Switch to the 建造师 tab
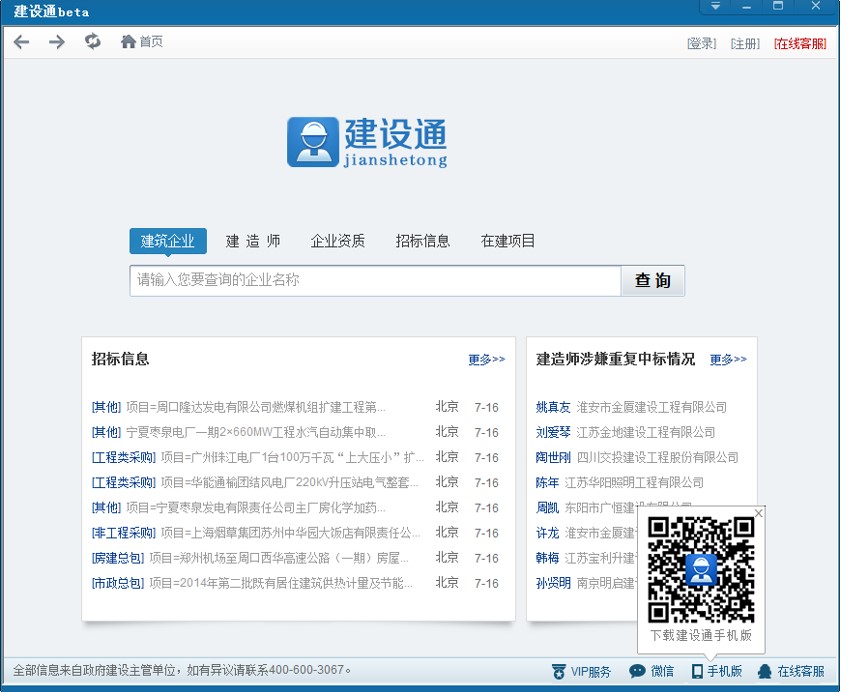 [253, 241]
